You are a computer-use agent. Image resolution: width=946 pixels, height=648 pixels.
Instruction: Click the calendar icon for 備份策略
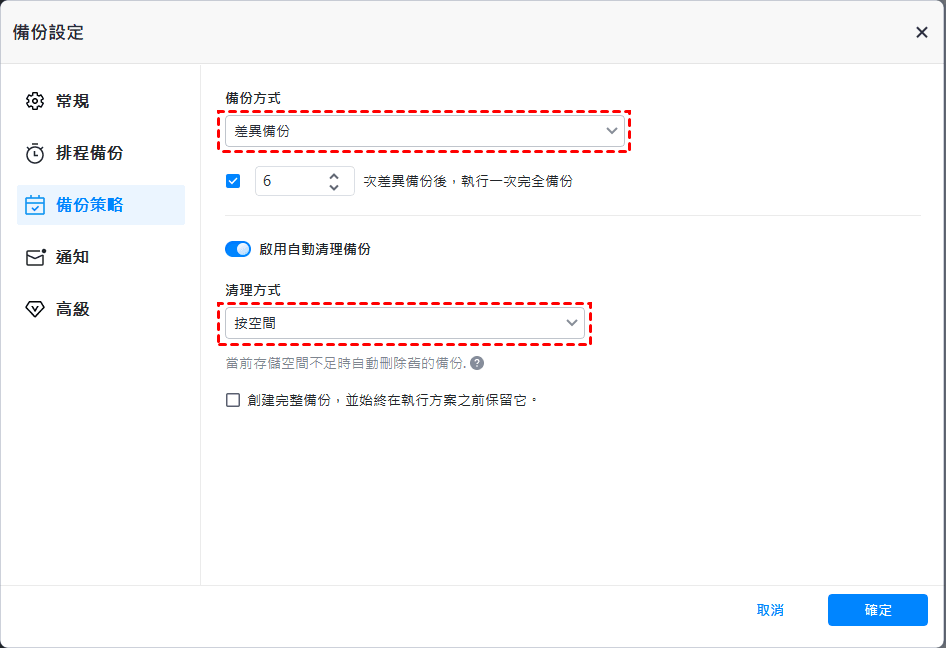pos(35,205)
